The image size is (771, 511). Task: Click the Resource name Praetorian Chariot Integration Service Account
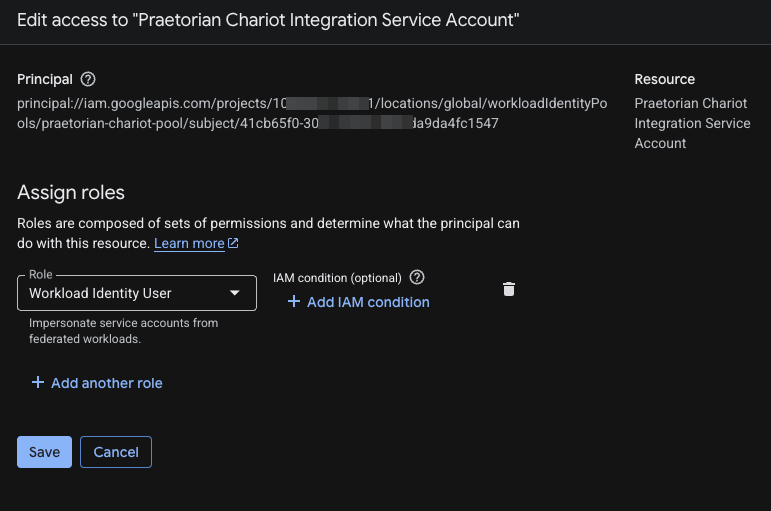[692, 123]
